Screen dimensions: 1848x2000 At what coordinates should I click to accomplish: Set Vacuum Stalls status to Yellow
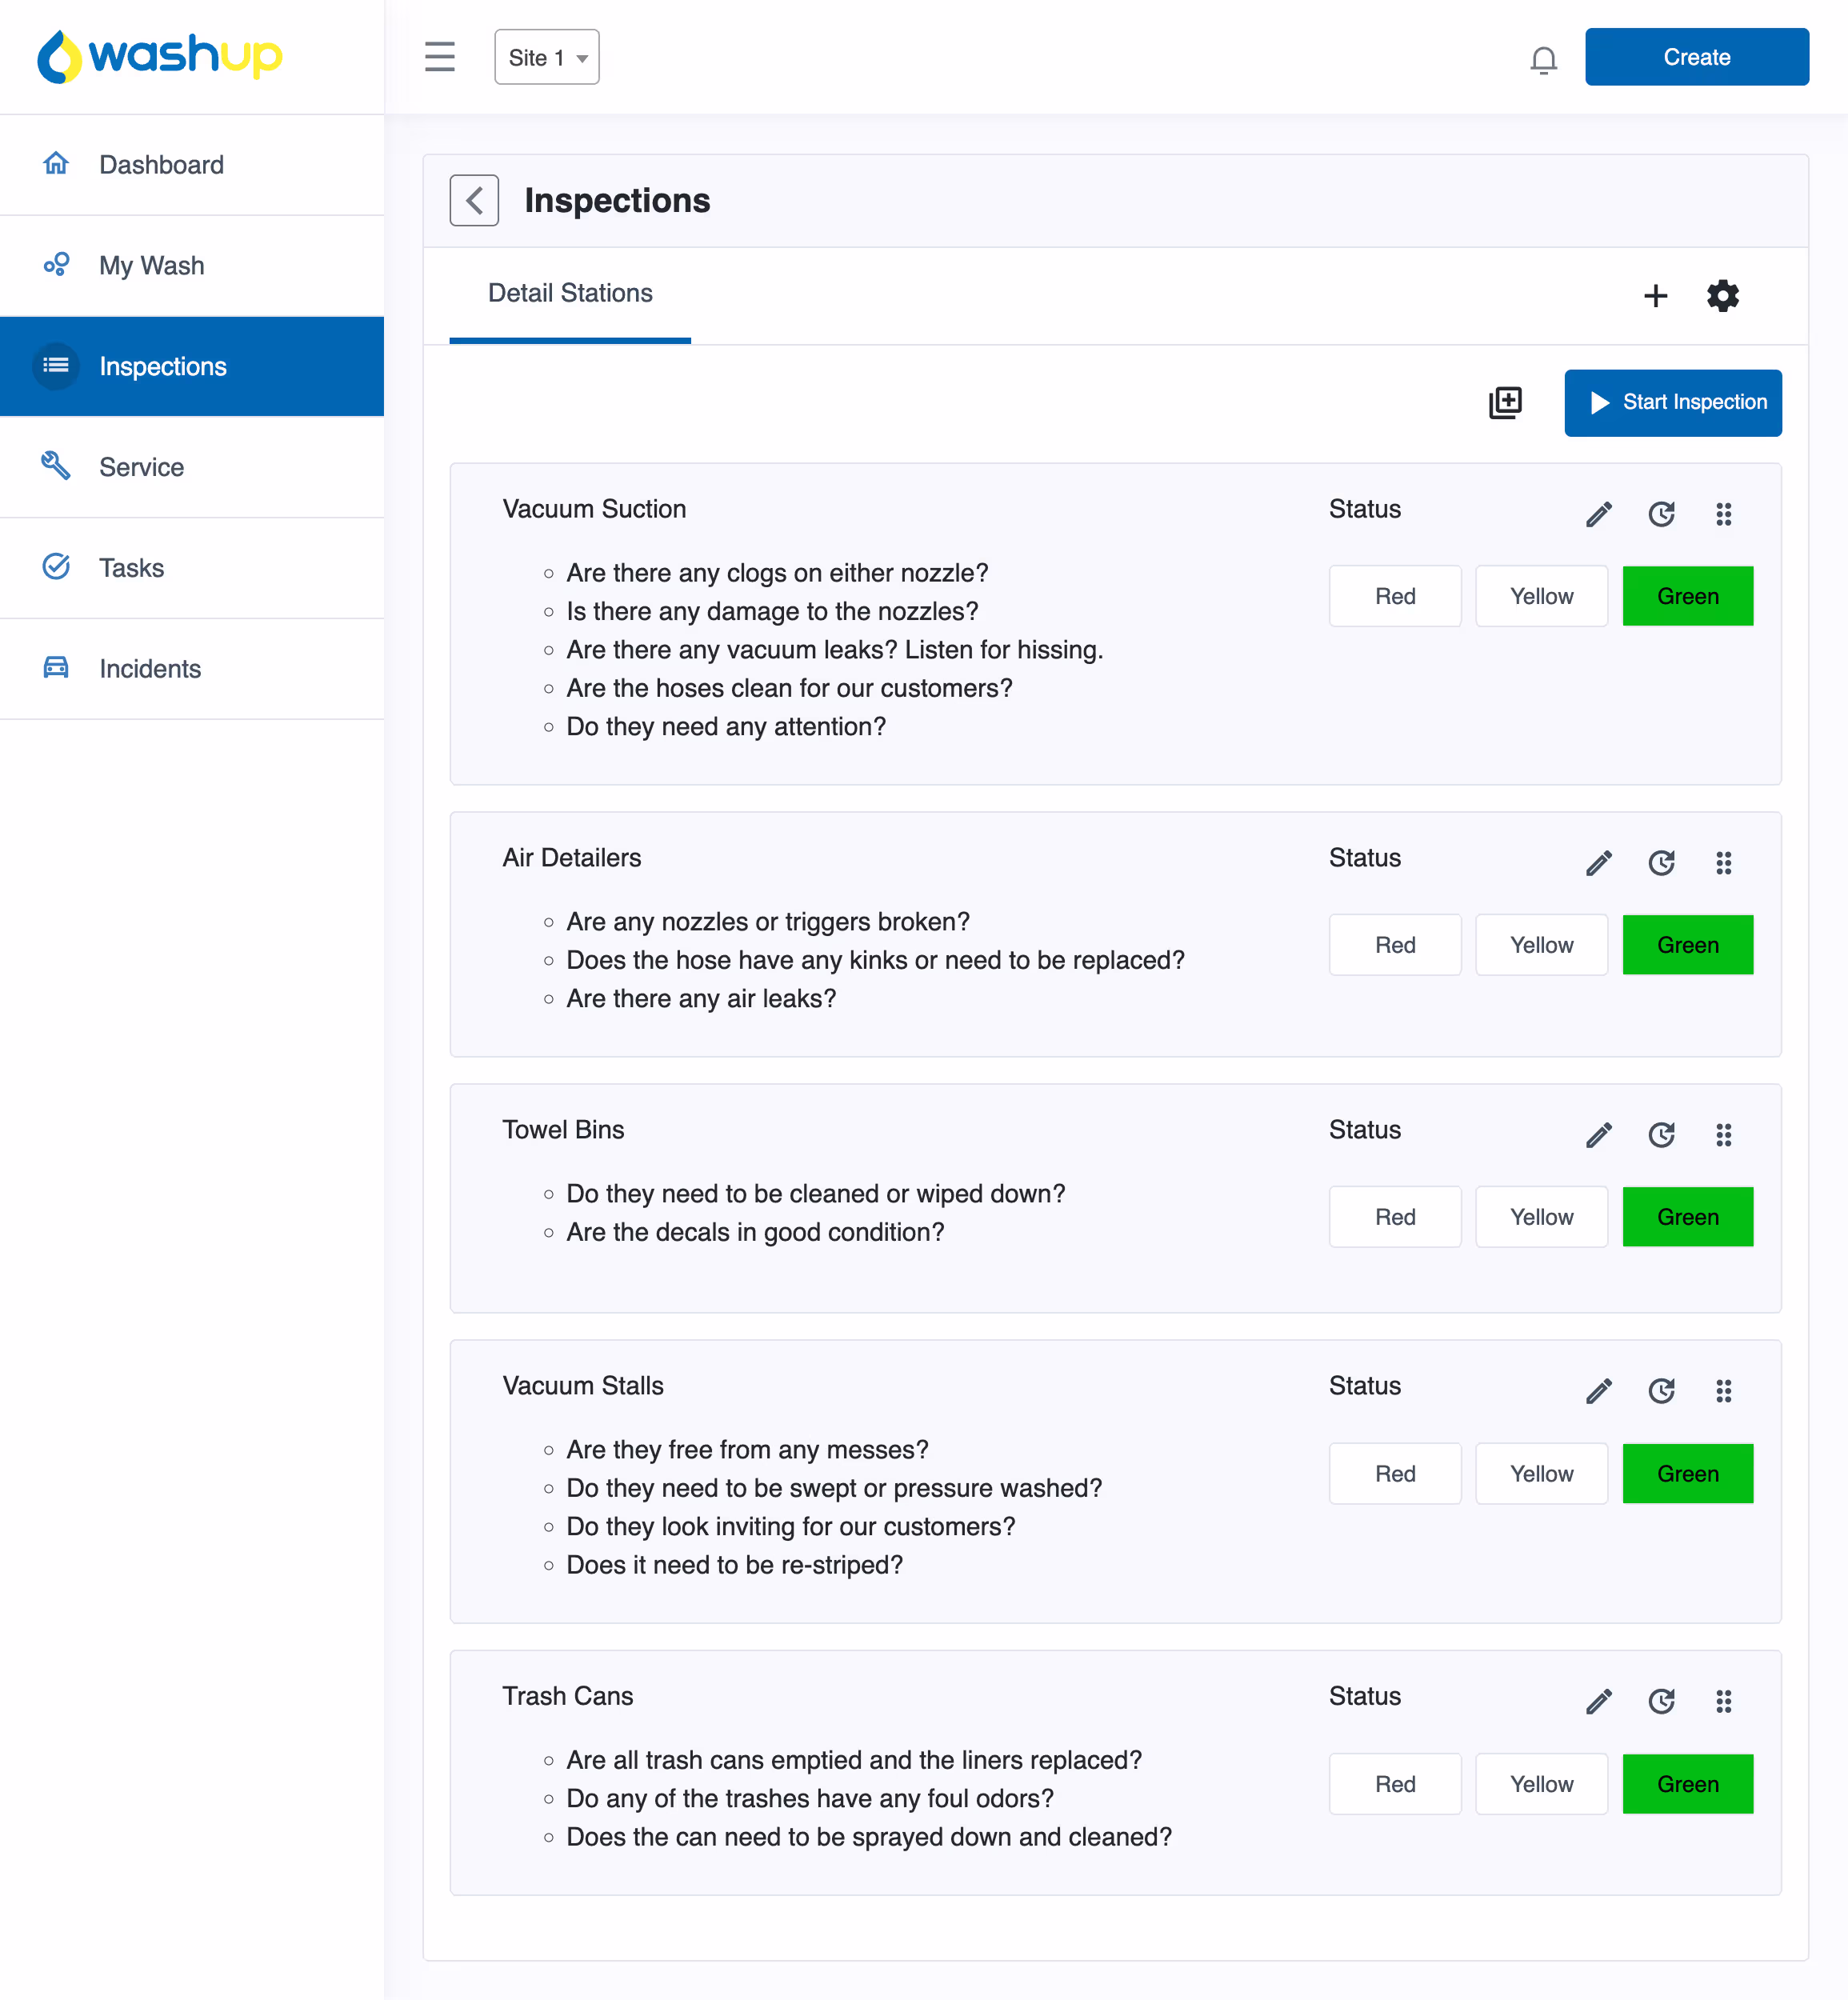point(1541,1474)
